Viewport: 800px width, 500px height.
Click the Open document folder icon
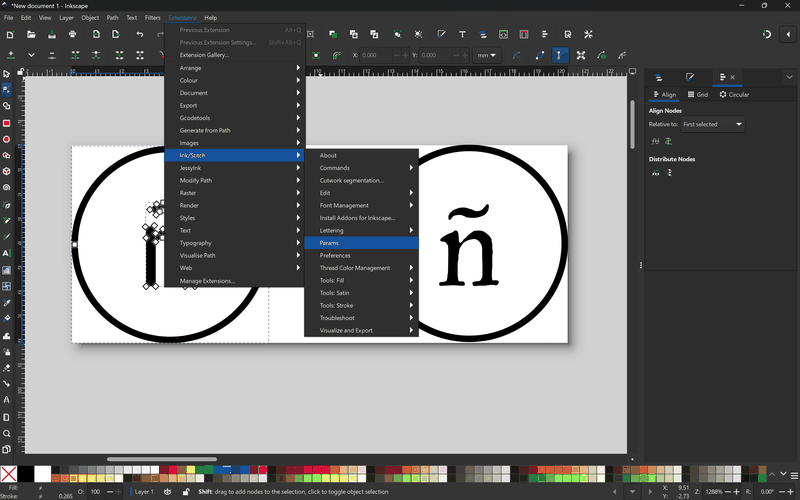(x=31, y=34)
